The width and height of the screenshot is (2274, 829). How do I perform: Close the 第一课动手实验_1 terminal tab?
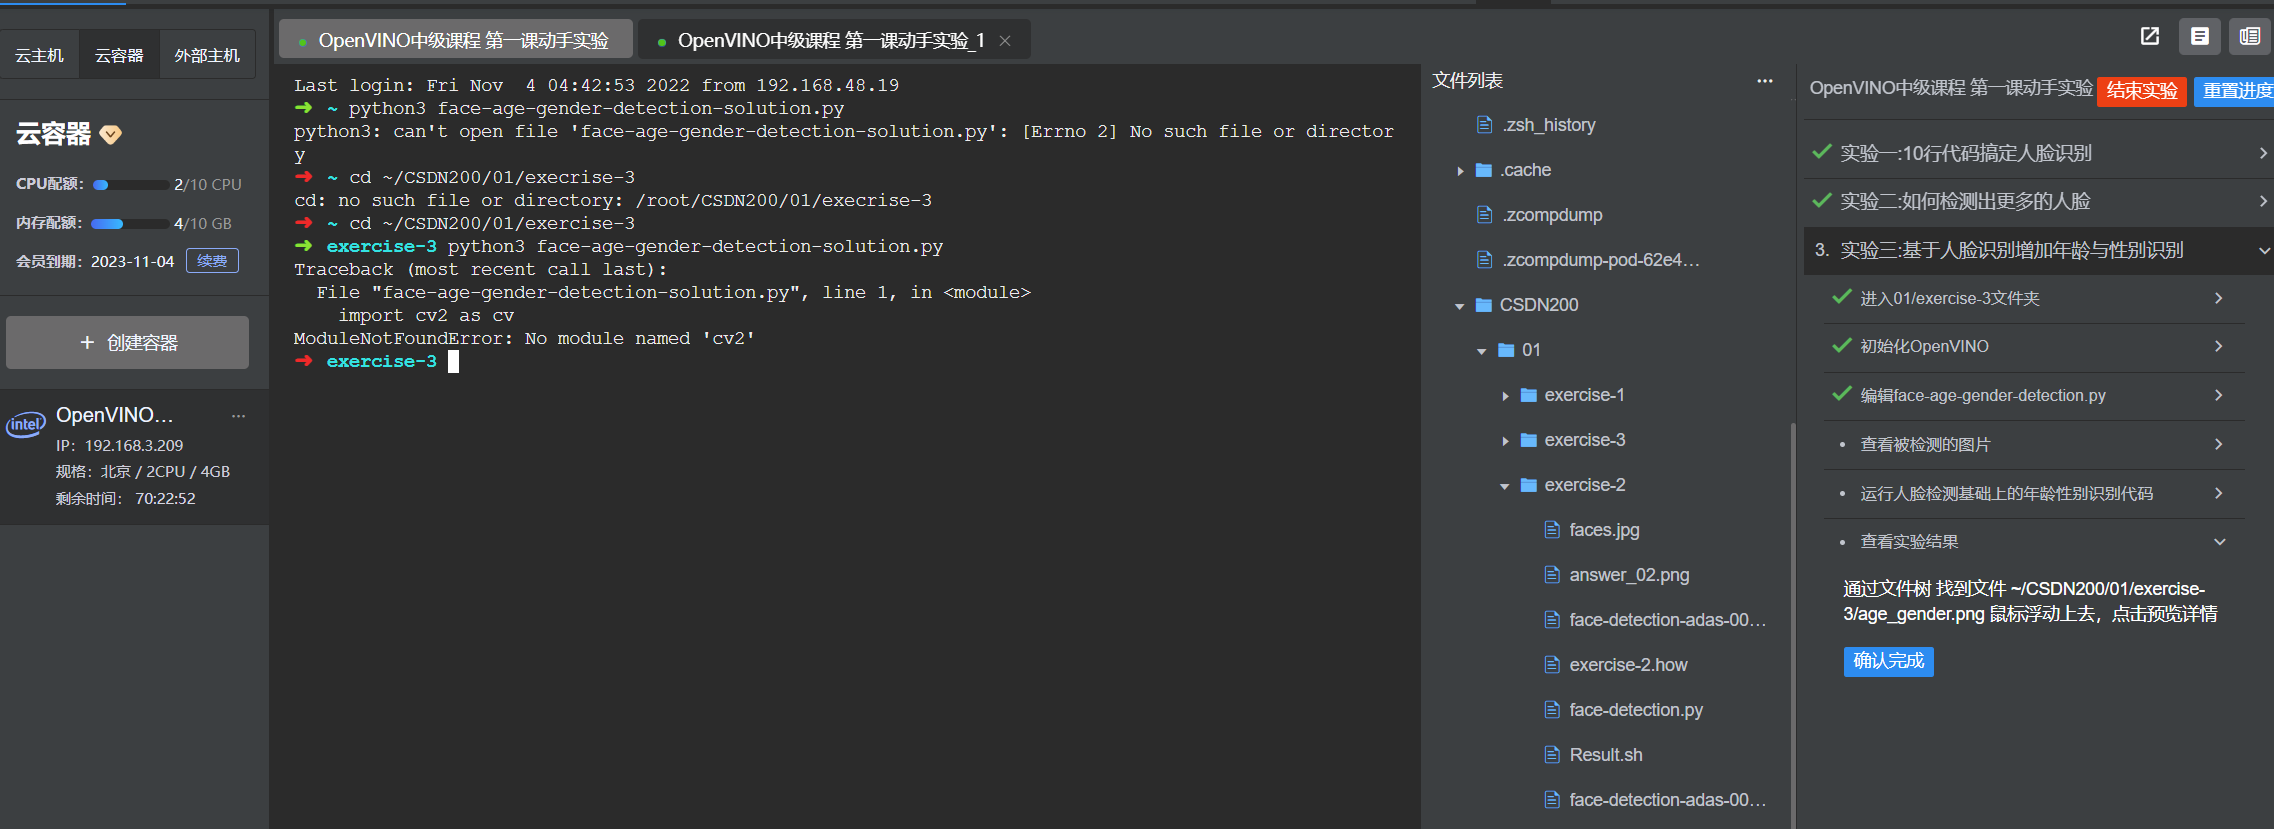click(x=1005, y=41)
